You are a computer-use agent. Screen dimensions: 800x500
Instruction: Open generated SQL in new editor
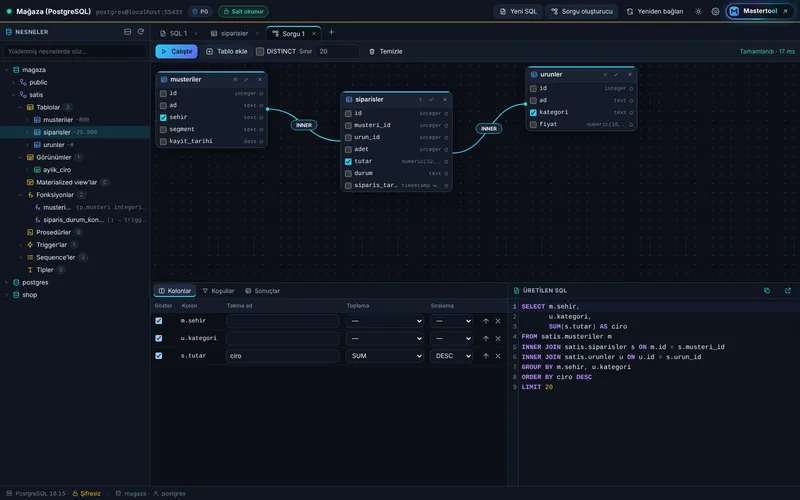tap(788, 290)
